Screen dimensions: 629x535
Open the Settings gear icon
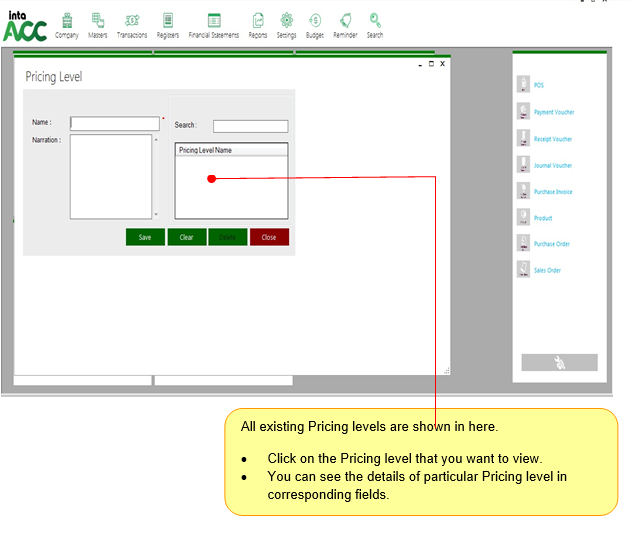(286, 23)
